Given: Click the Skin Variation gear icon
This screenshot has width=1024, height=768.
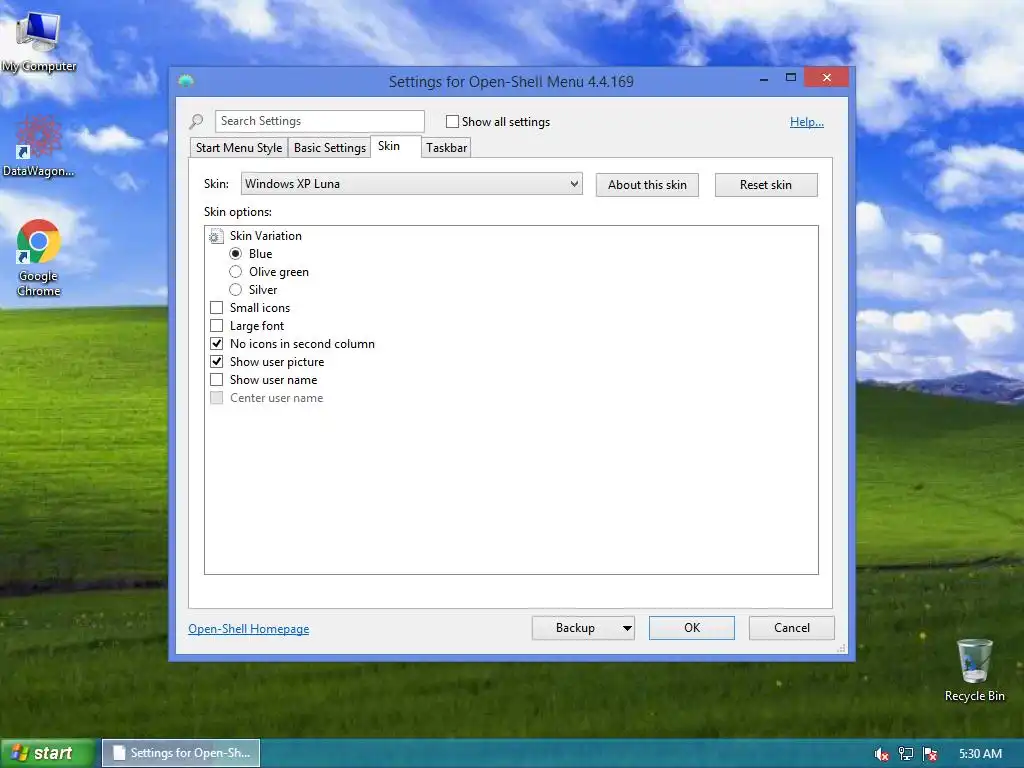Looking at the screenshot, I should pos(216,236).
